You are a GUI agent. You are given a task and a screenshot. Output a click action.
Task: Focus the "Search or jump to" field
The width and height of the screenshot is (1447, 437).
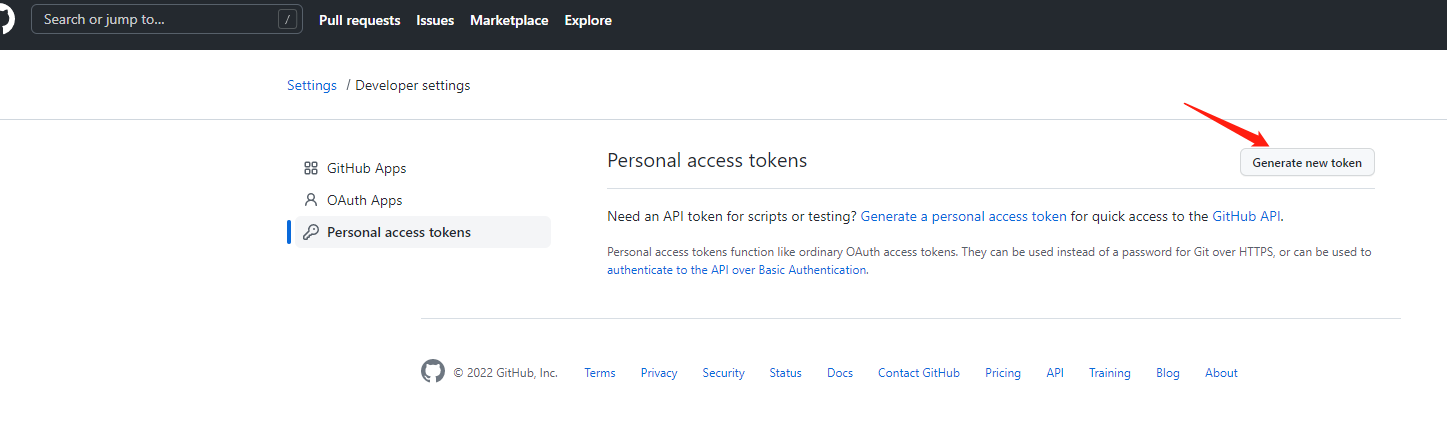pos(167,19)
